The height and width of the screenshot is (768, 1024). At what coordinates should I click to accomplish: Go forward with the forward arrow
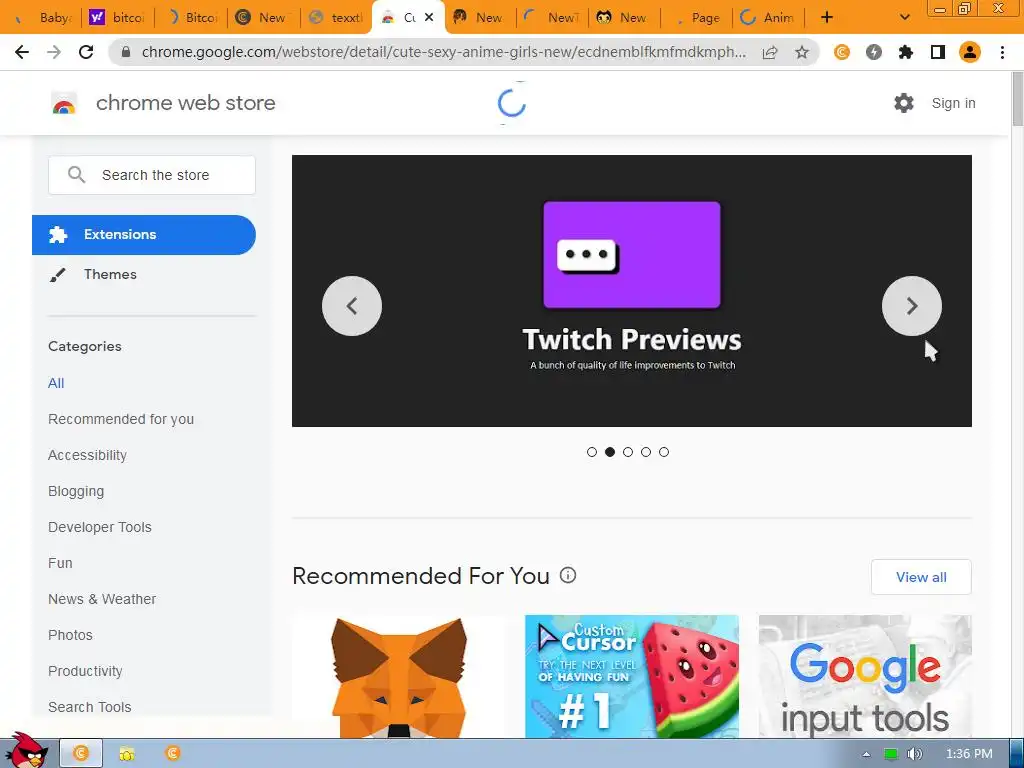54,52
